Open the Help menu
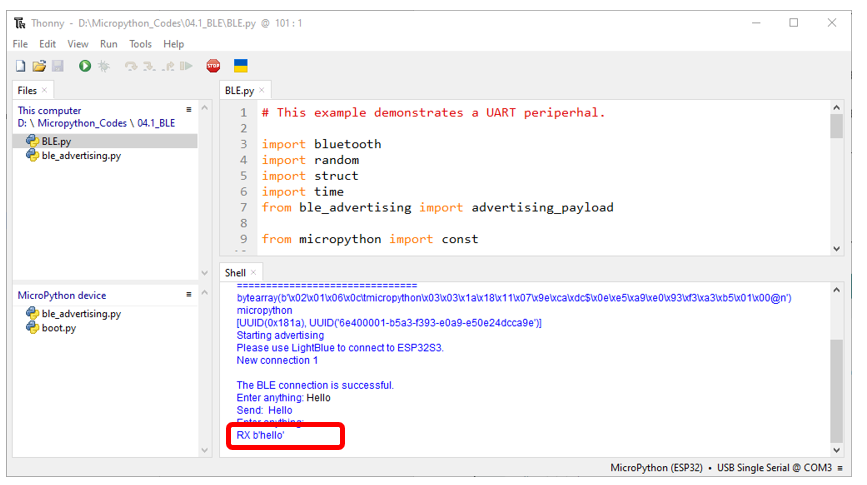The width and height of the screenshot is (867, 485). coord(174,44)
